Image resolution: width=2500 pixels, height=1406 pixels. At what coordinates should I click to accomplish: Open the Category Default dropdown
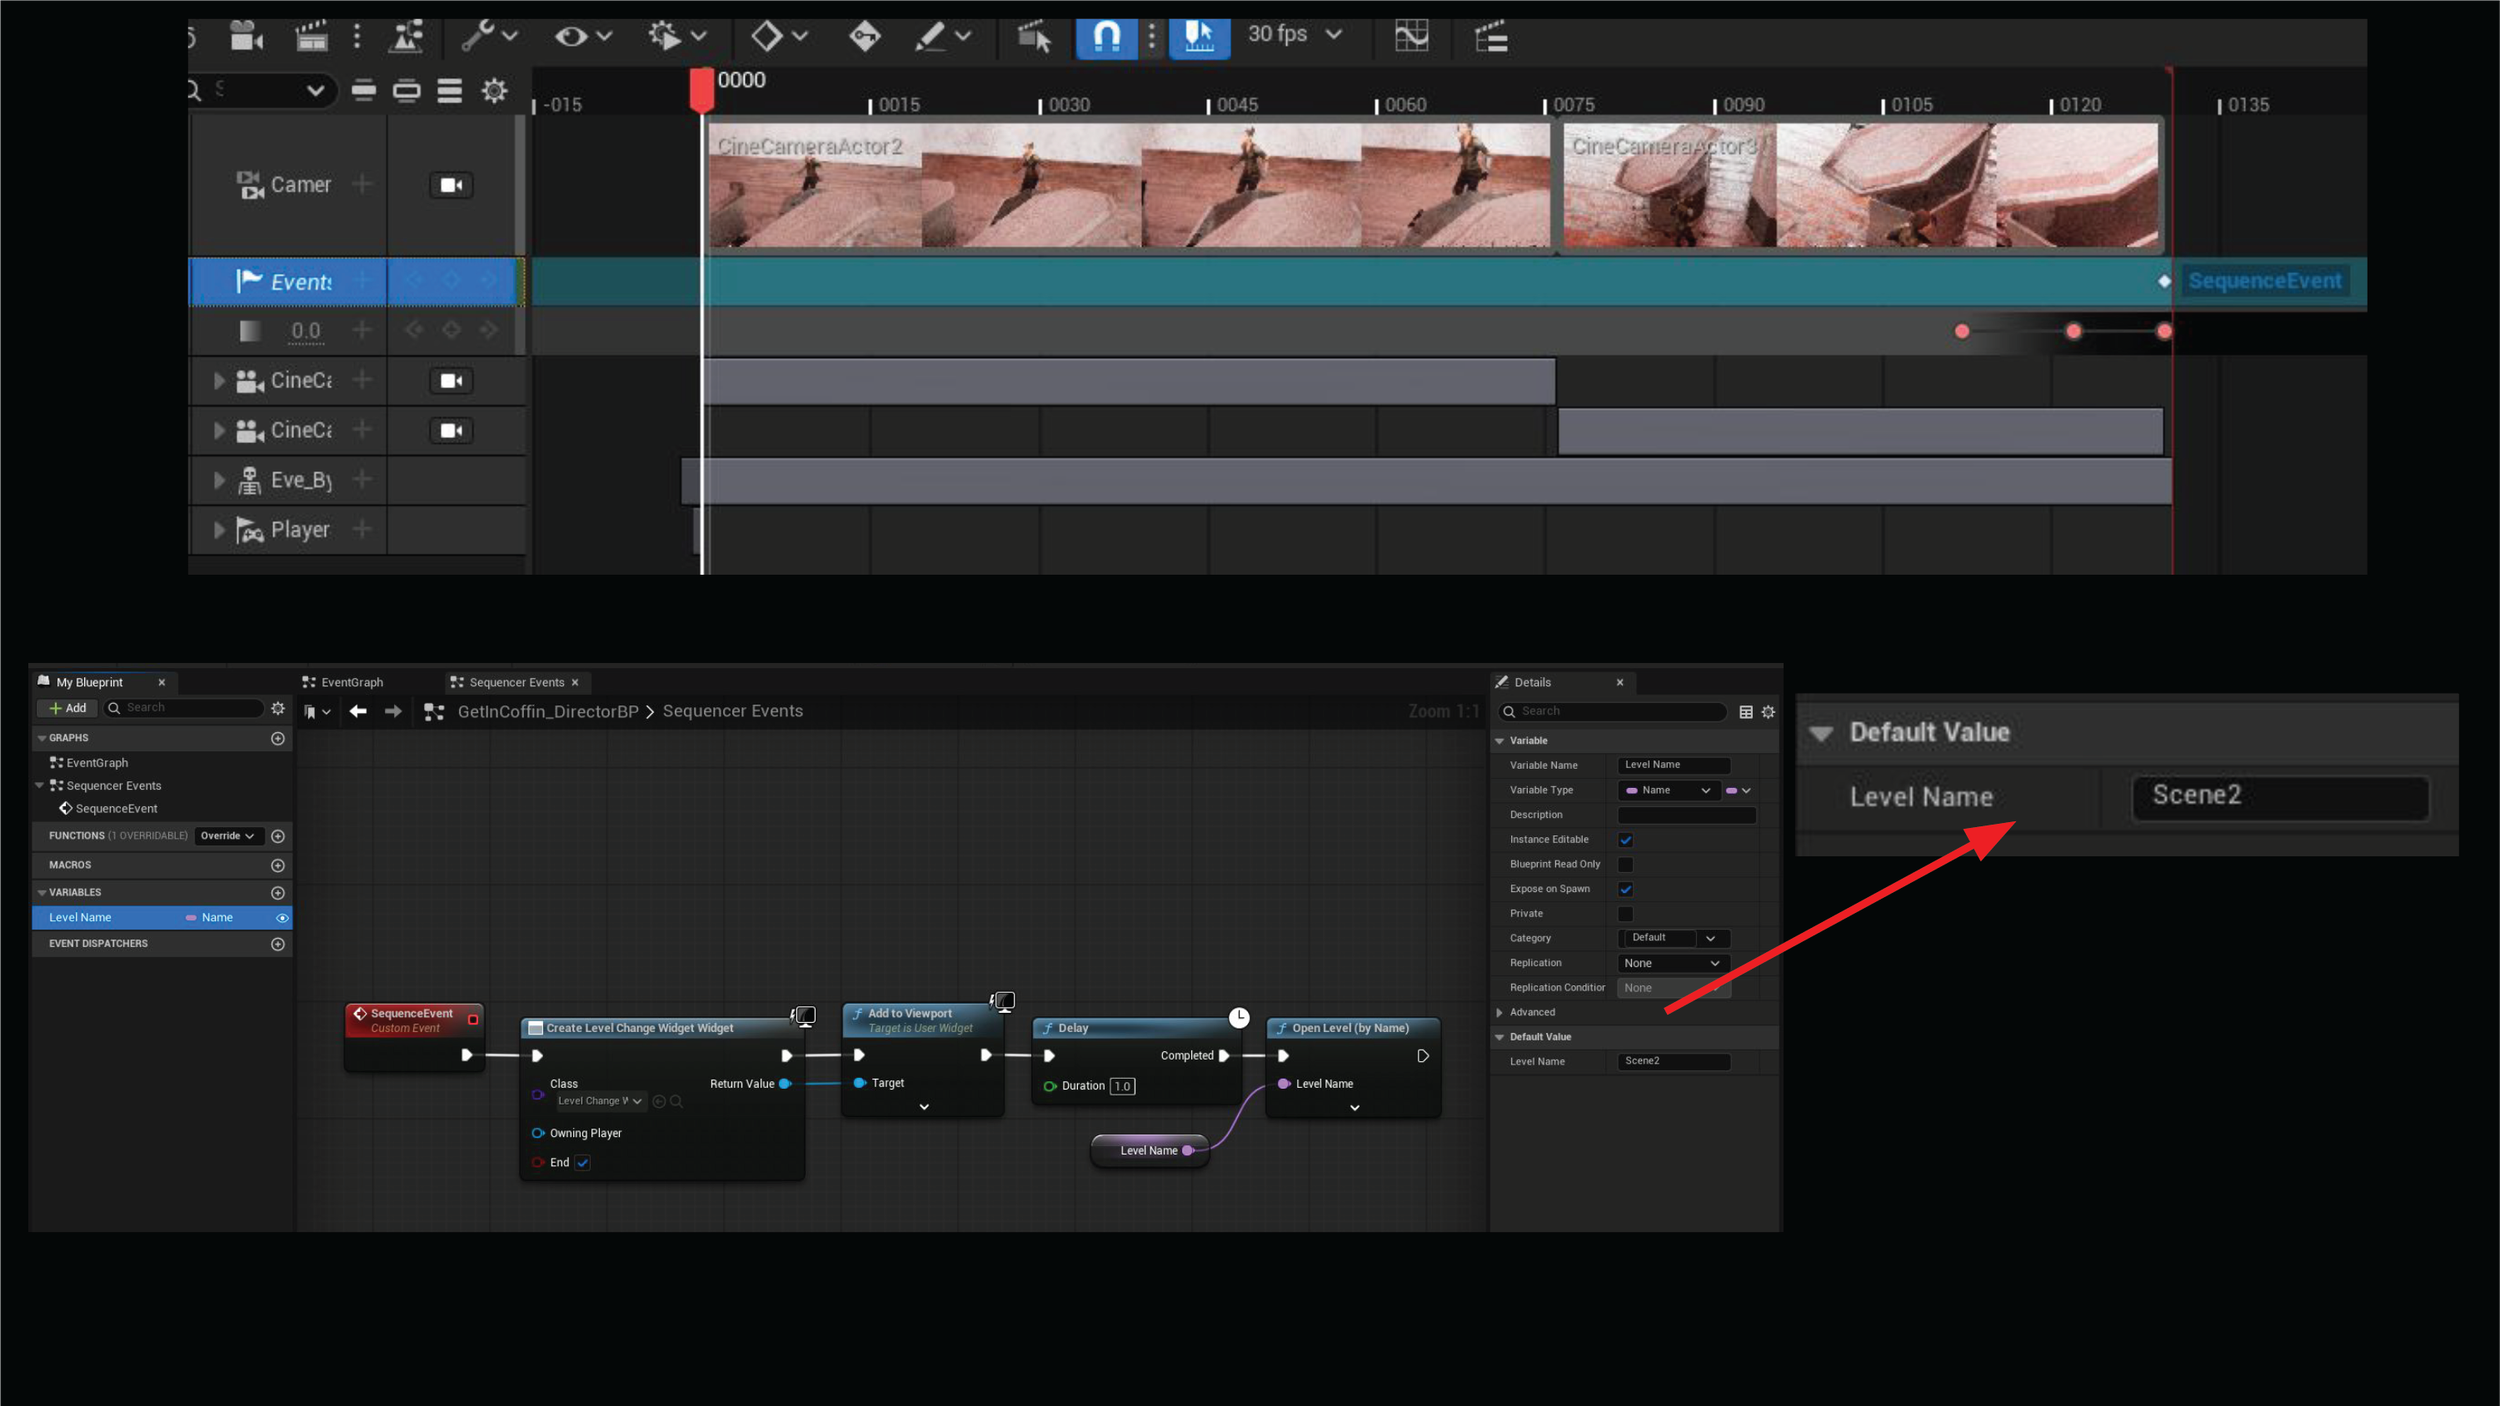[1674, 938]
